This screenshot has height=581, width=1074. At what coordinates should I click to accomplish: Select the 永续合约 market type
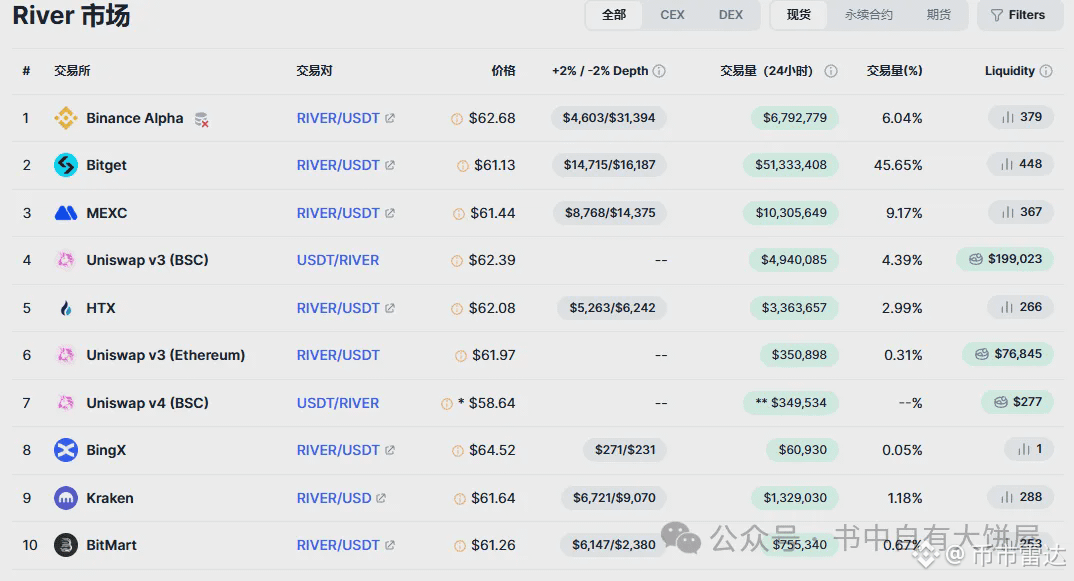coord(869,15)
